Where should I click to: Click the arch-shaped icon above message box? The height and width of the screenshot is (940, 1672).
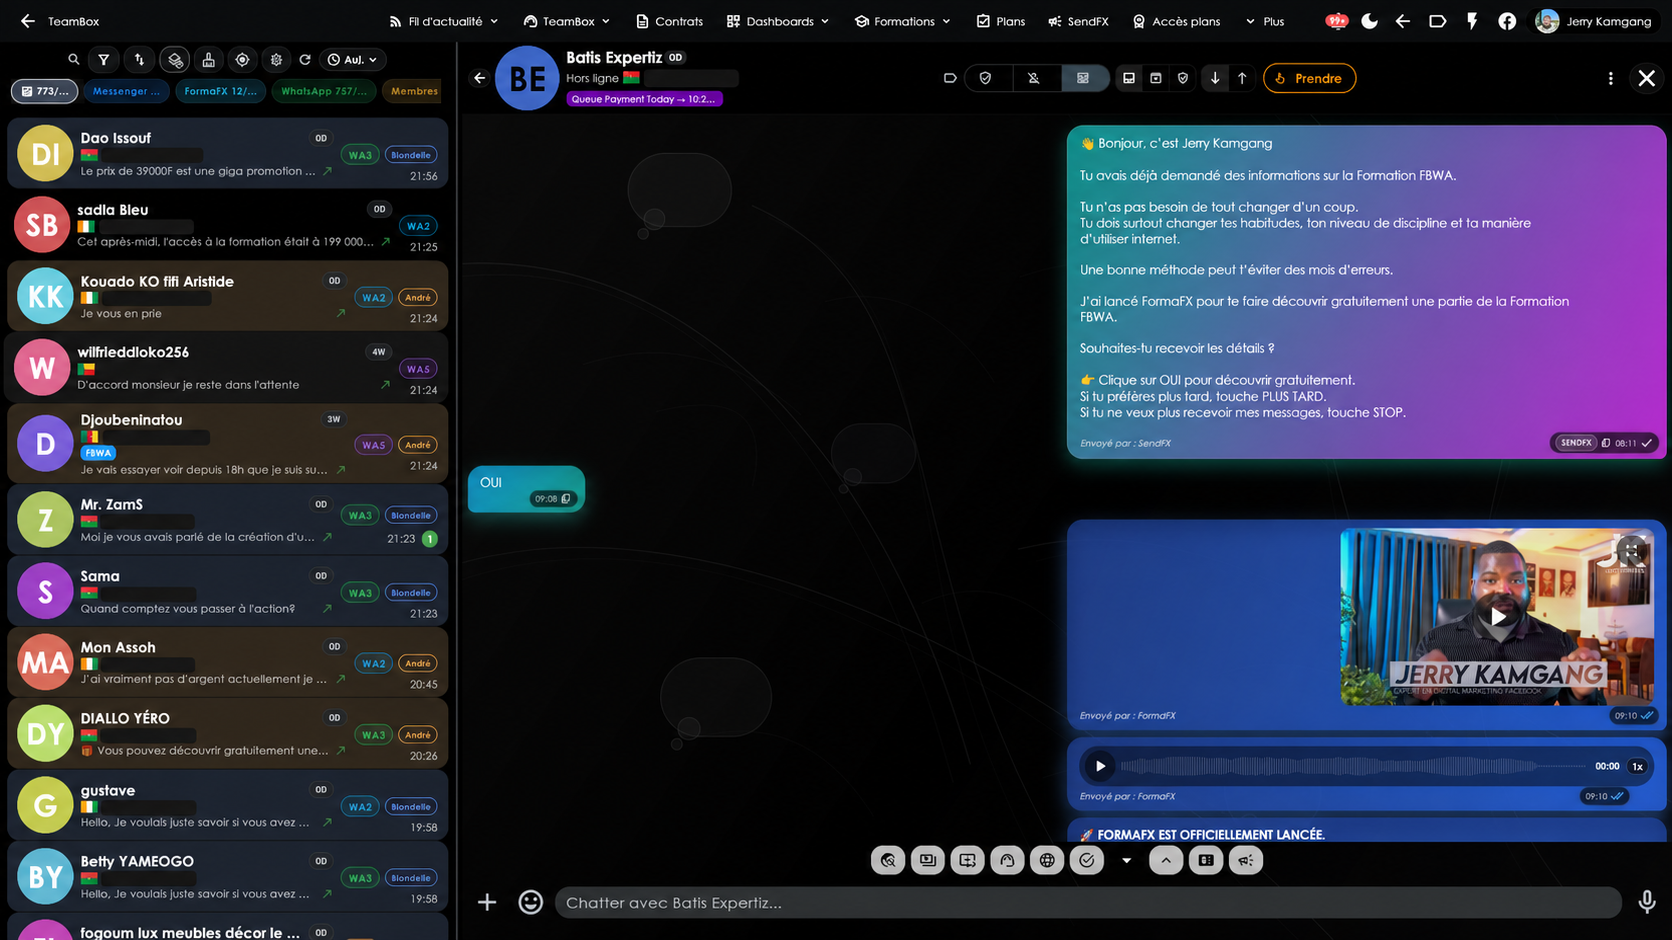tap(1007, 860)
